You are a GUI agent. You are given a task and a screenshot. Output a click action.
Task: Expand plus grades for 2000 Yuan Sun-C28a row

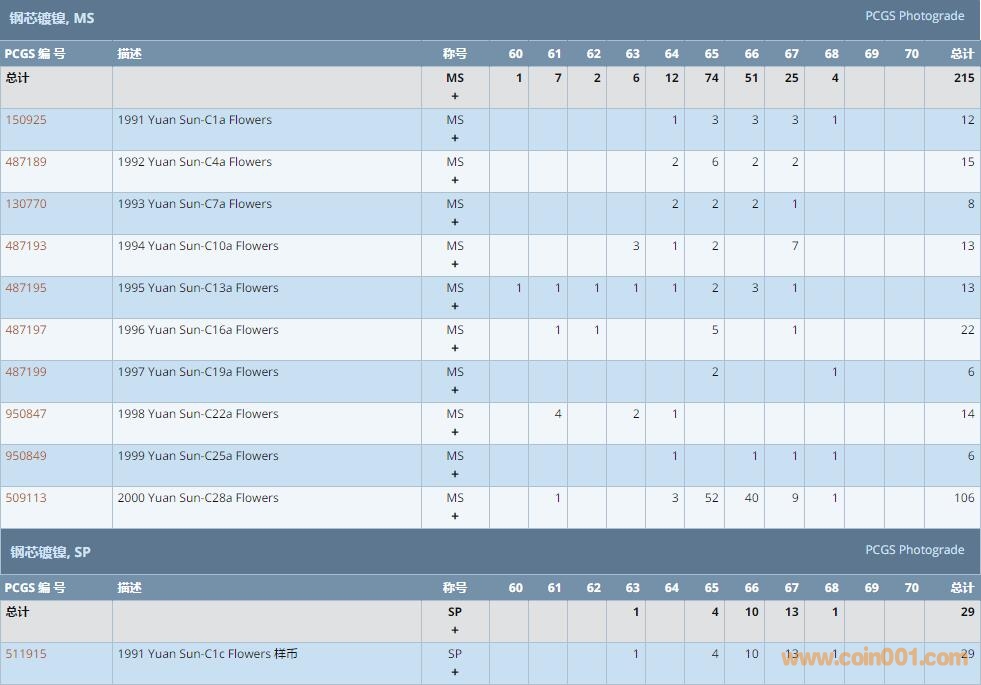[455, 517]
